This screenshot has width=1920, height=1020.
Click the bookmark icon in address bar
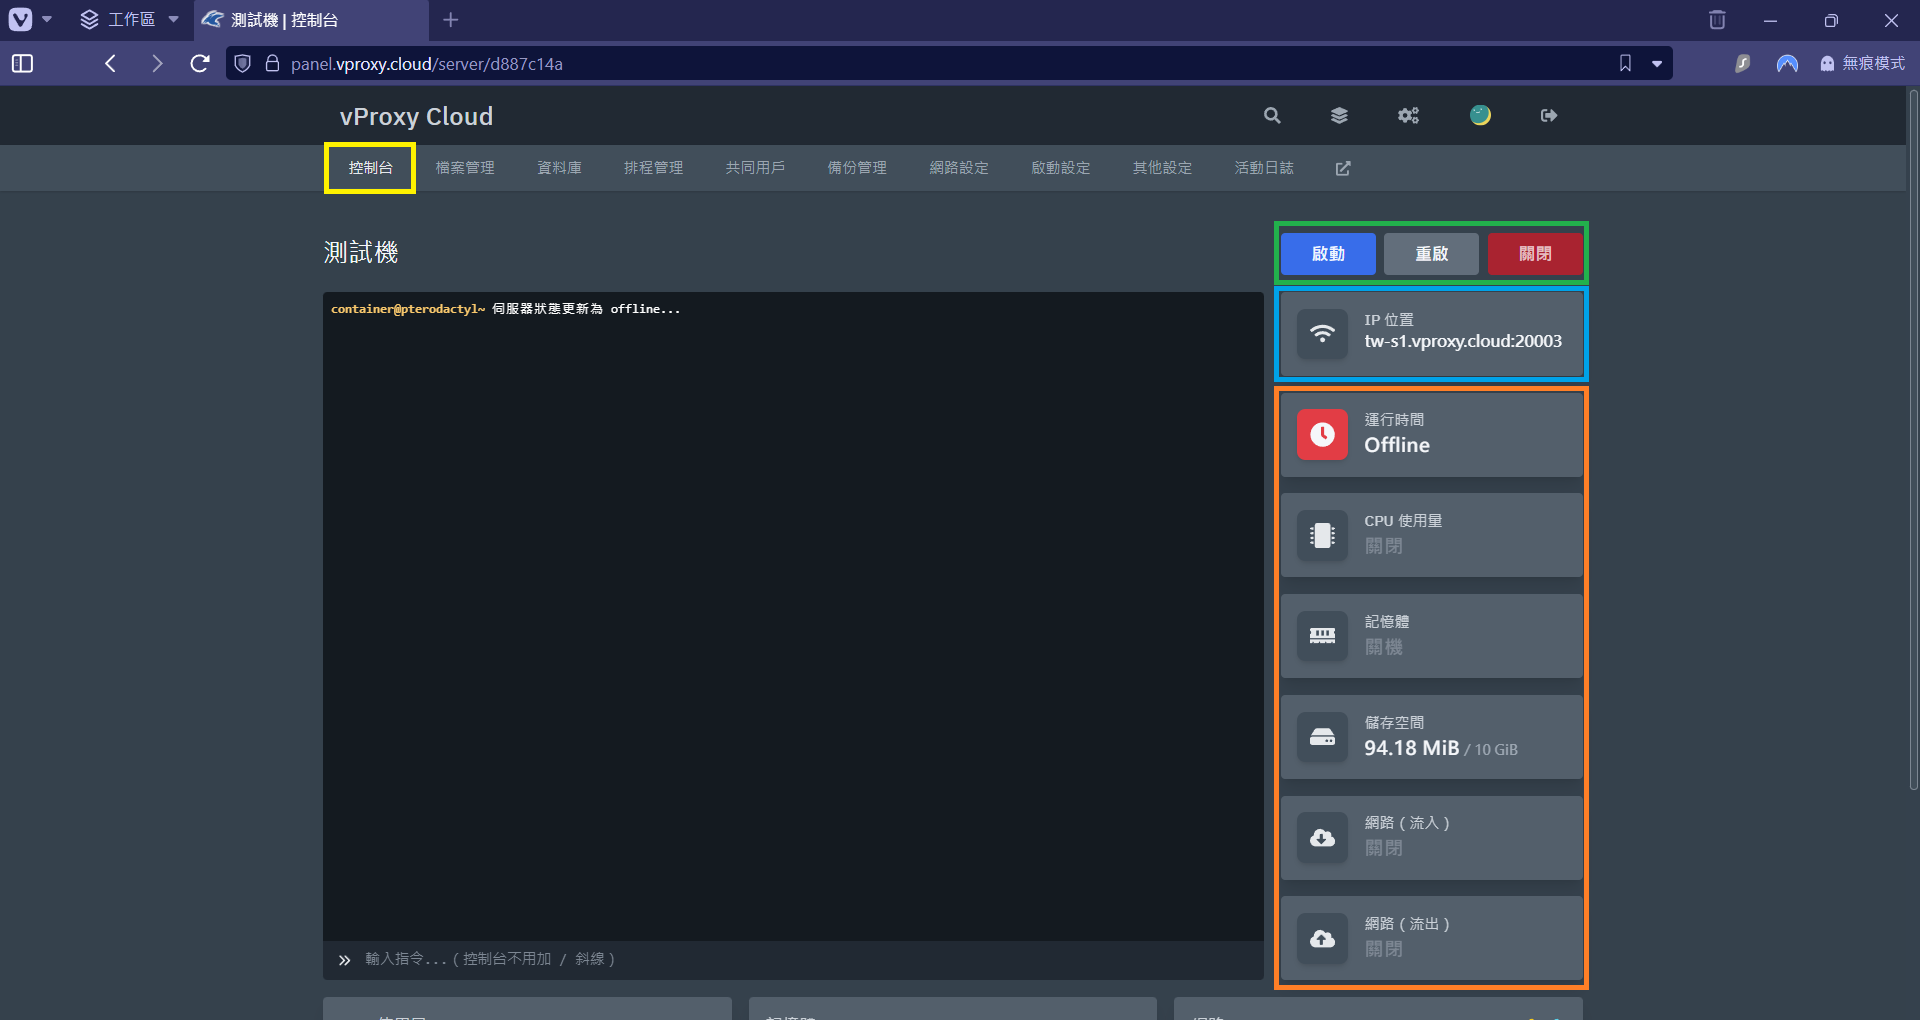[x=1625, y=64]
